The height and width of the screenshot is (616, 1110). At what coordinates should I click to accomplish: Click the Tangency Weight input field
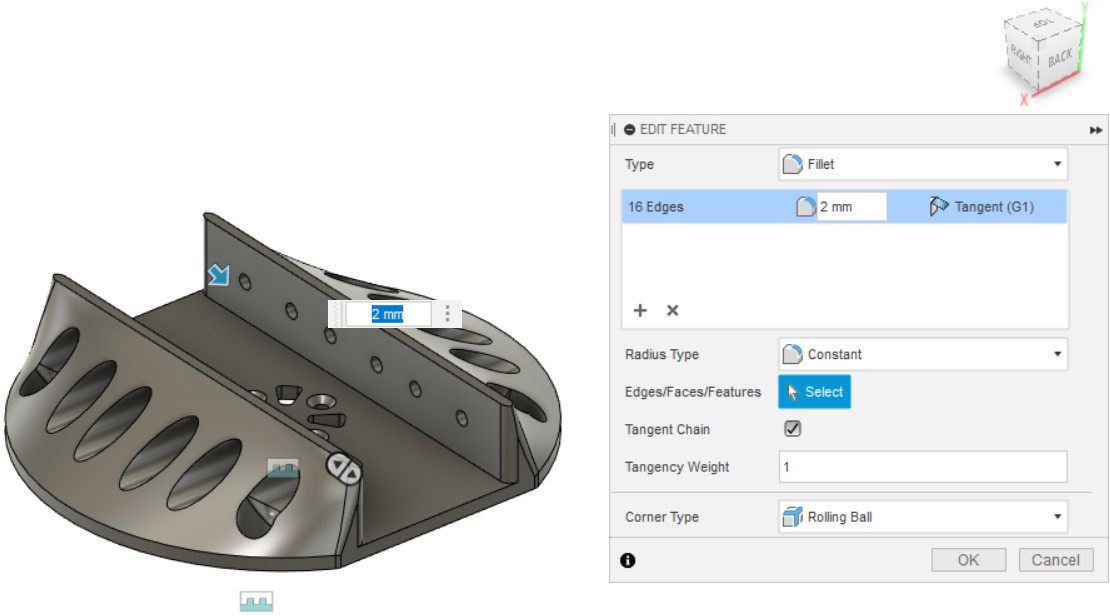coord(922,467)
